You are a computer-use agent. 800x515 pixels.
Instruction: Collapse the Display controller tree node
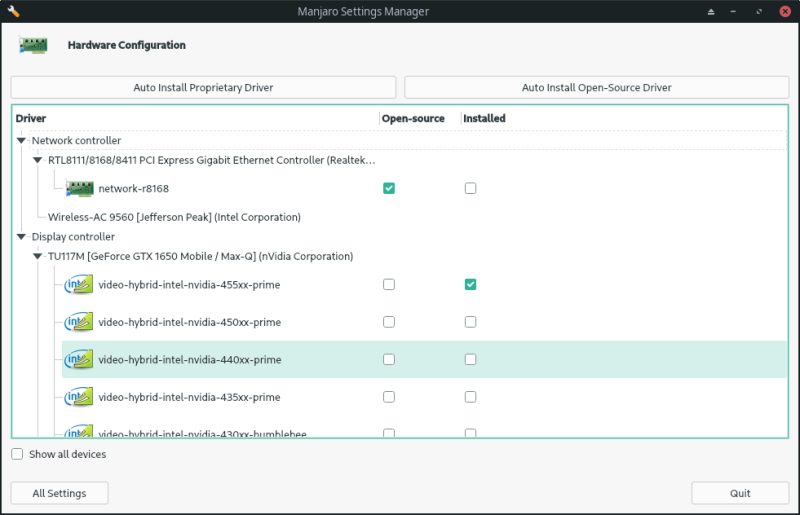click(x=21, y=236)
